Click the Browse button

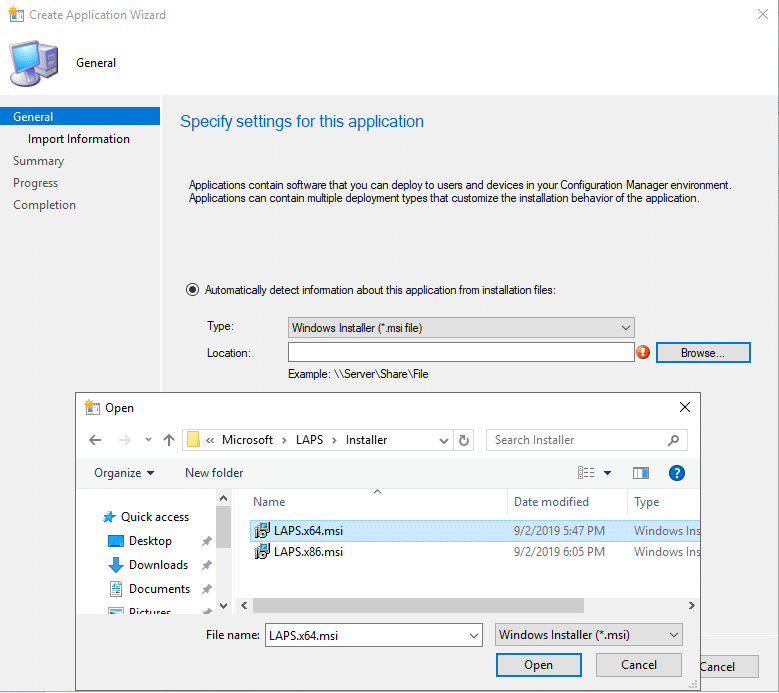(x=702, y=353)
